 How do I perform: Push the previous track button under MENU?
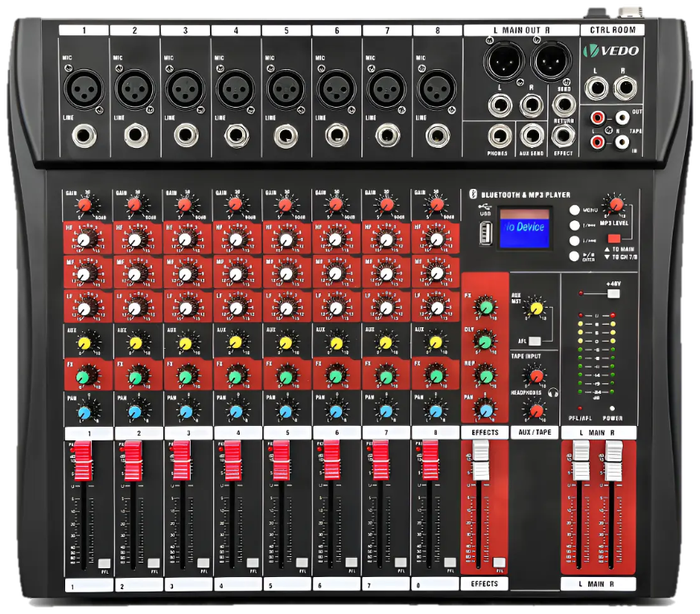pos(575,225)
